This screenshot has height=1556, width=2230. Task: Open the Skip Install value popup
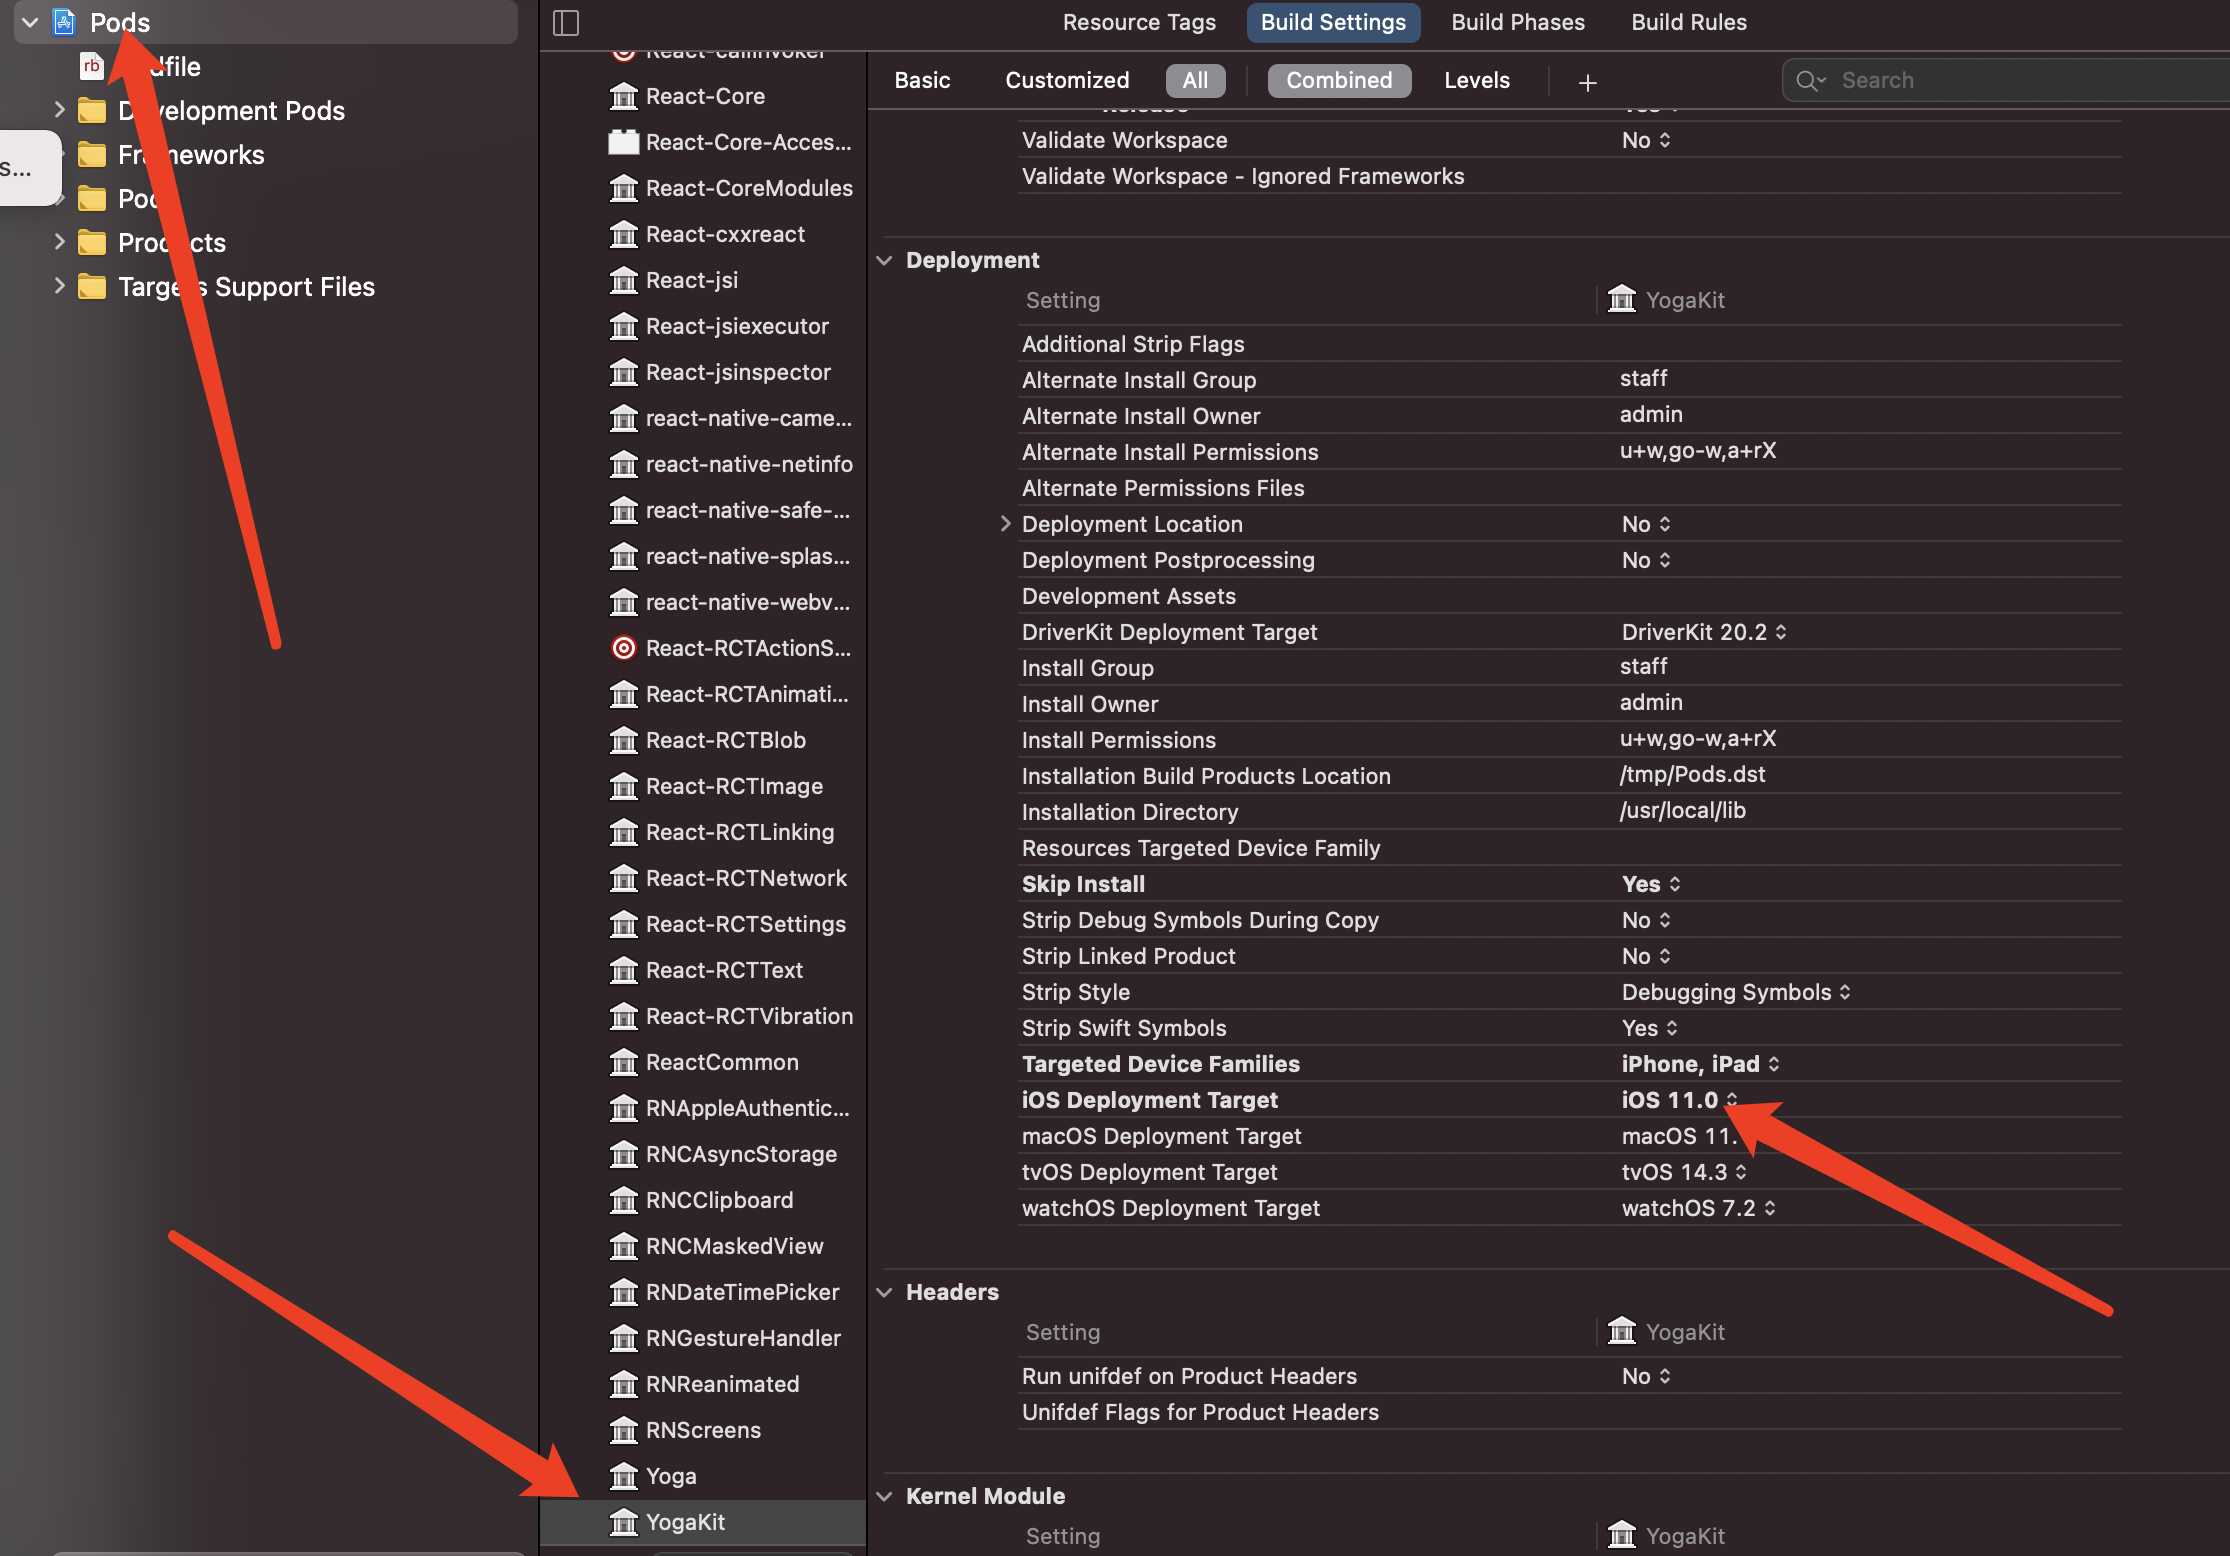point(1651,884)
